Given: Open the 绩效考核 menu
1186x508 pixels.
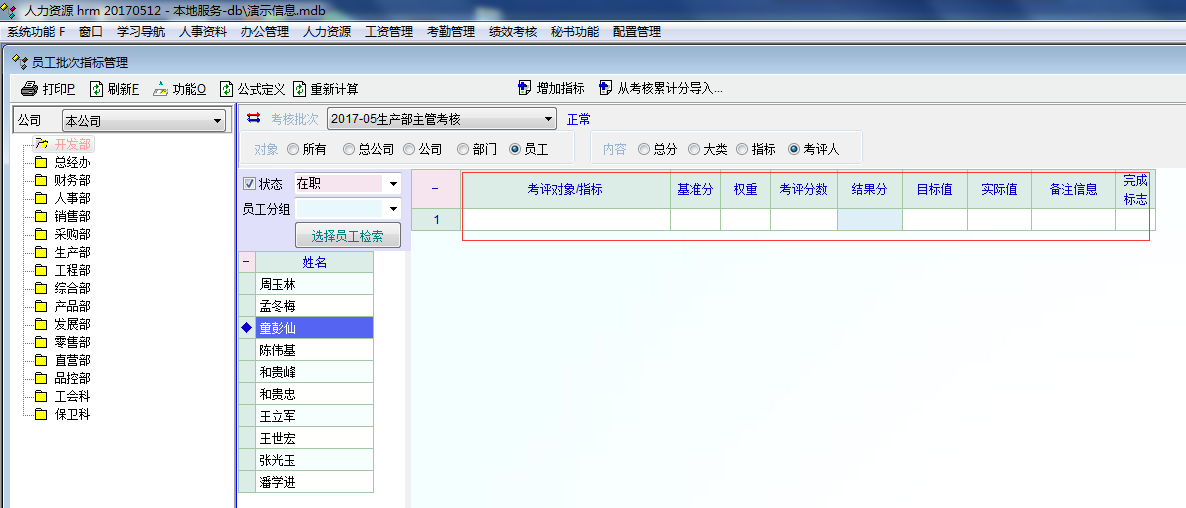Looking at the screenshot, I should (x=512, y=31).
